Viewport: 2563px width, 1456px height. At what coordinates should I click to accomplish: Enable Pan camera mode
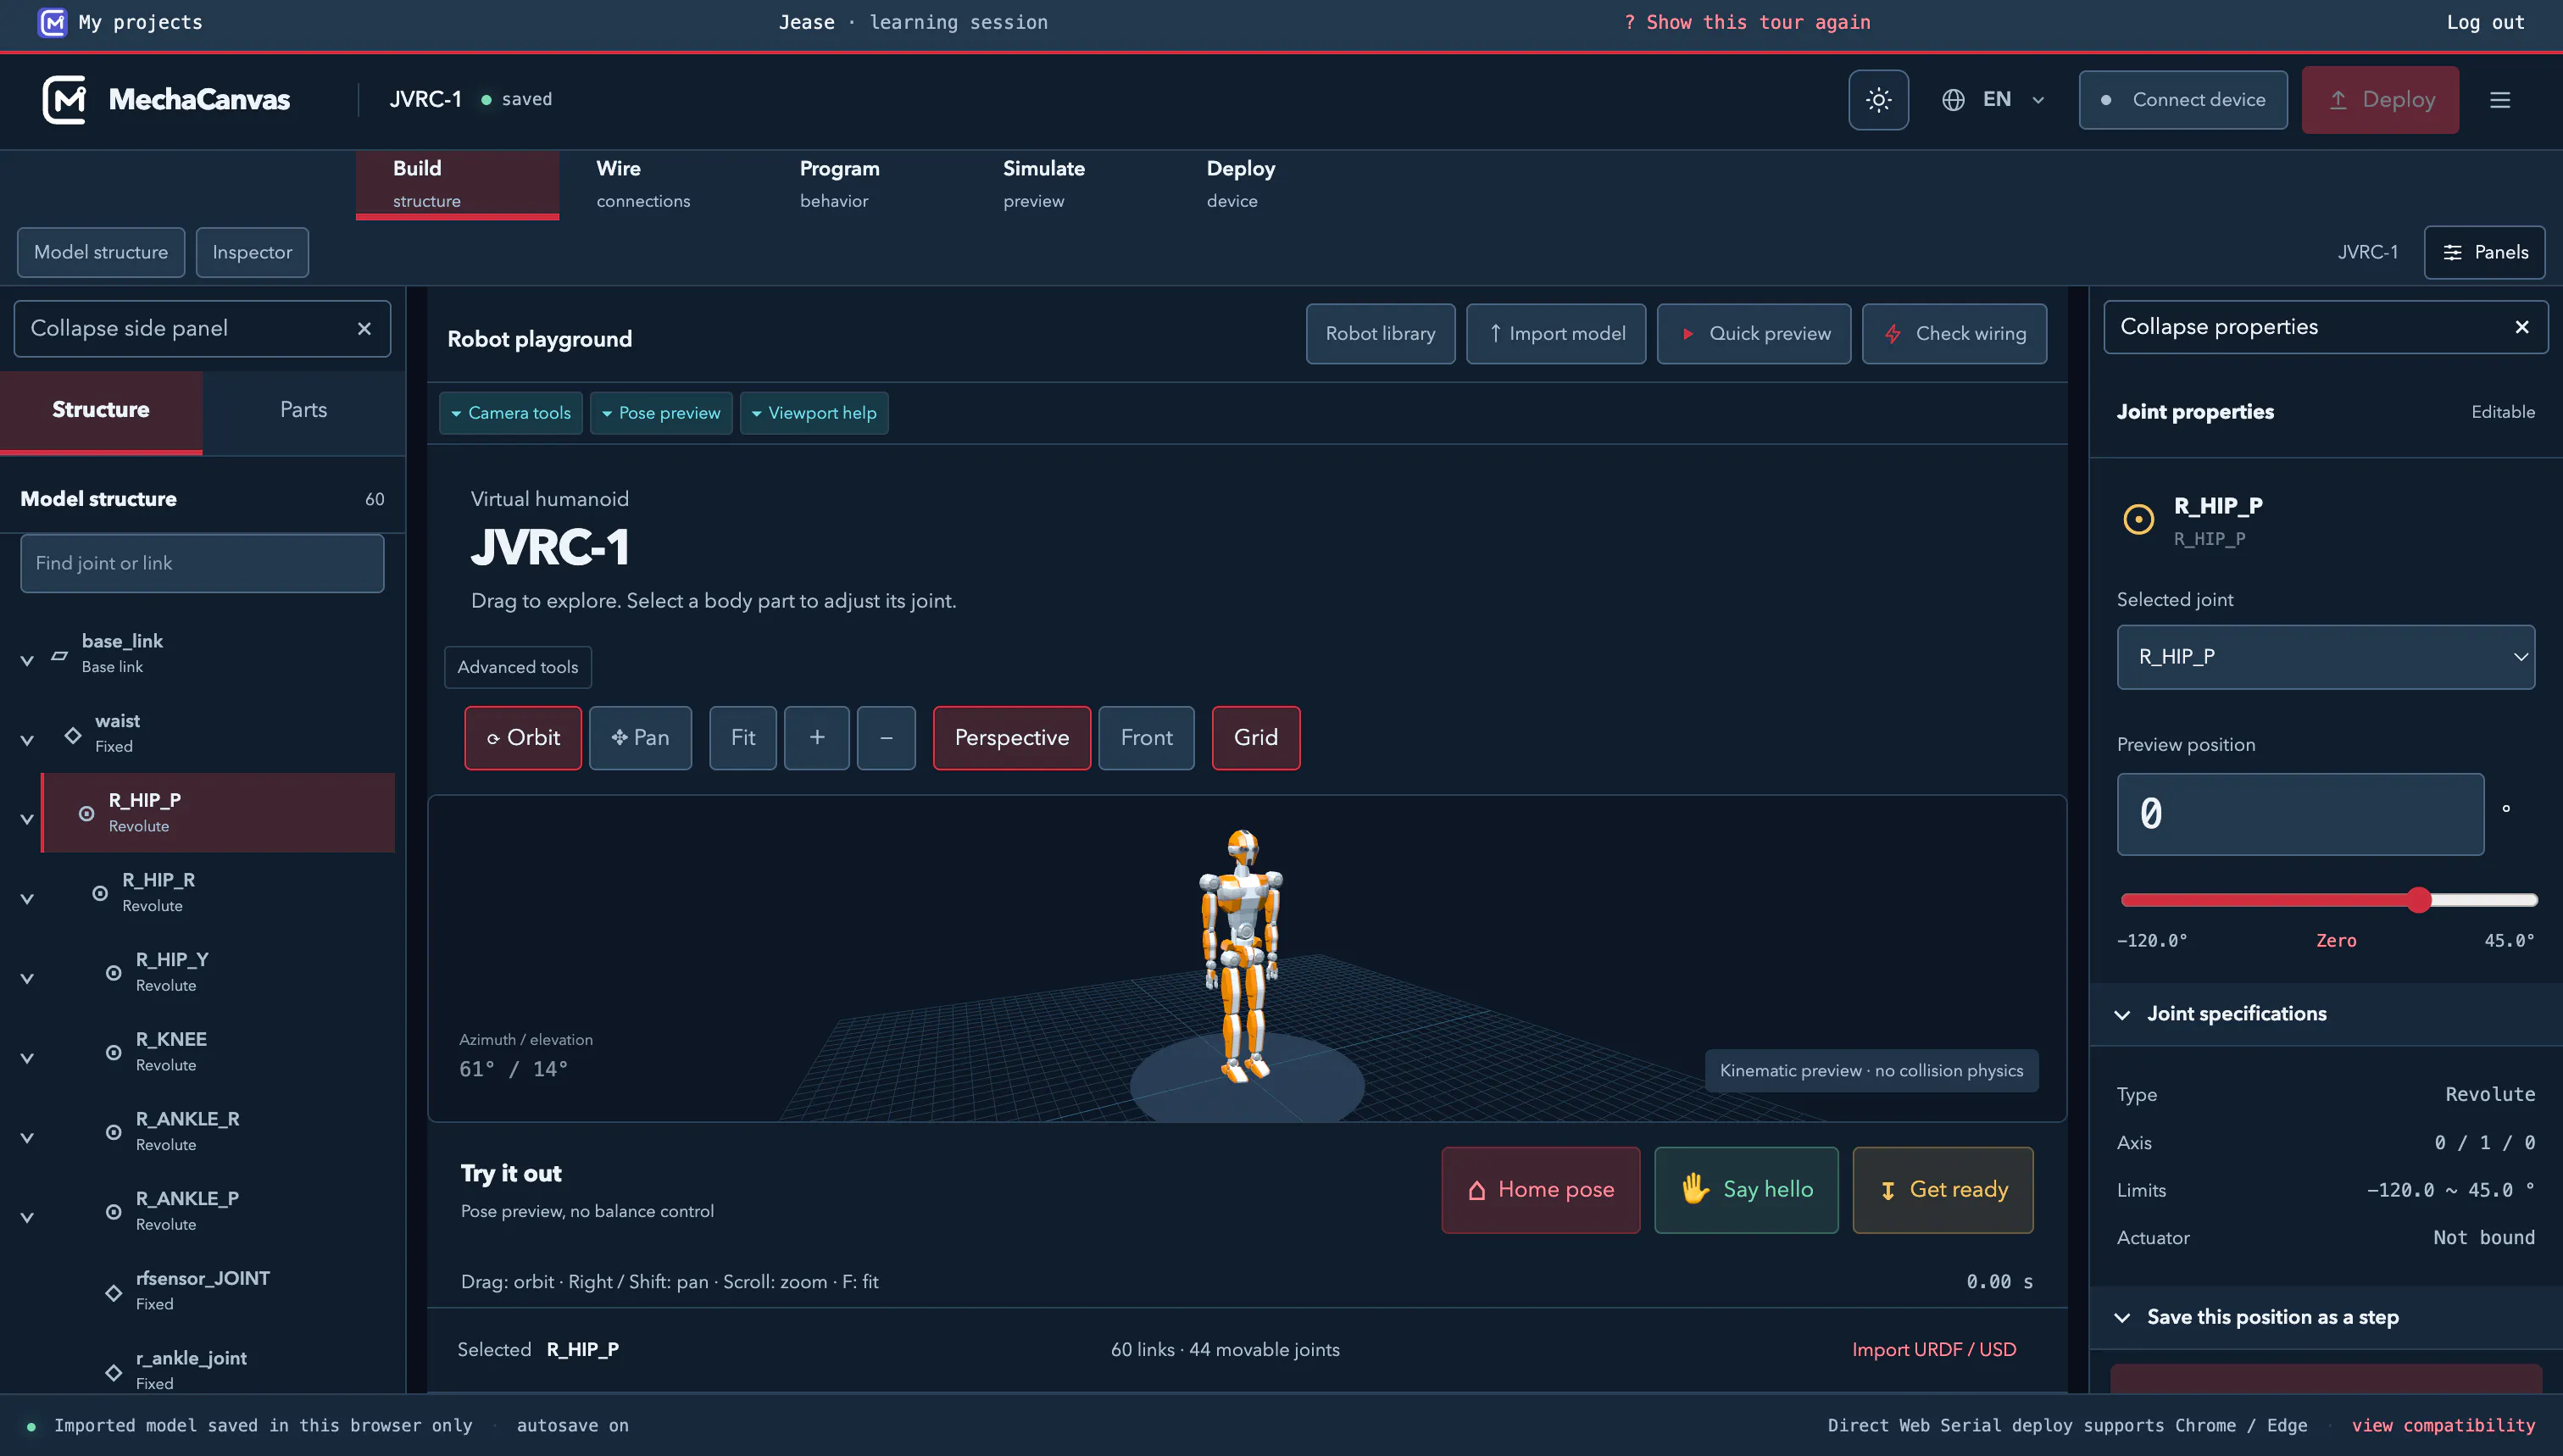point(640,738)
